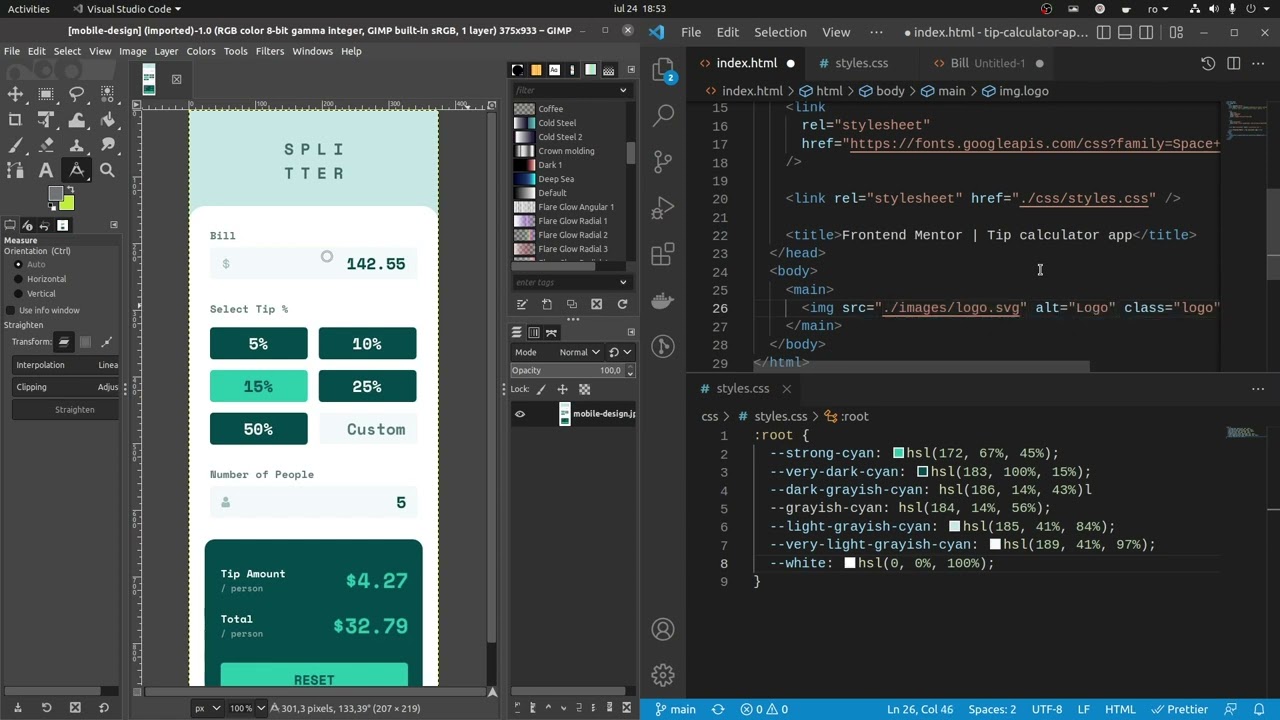Select the Eraser tool
Viewport: 1280px width, 720px height.
pos(46,145)
